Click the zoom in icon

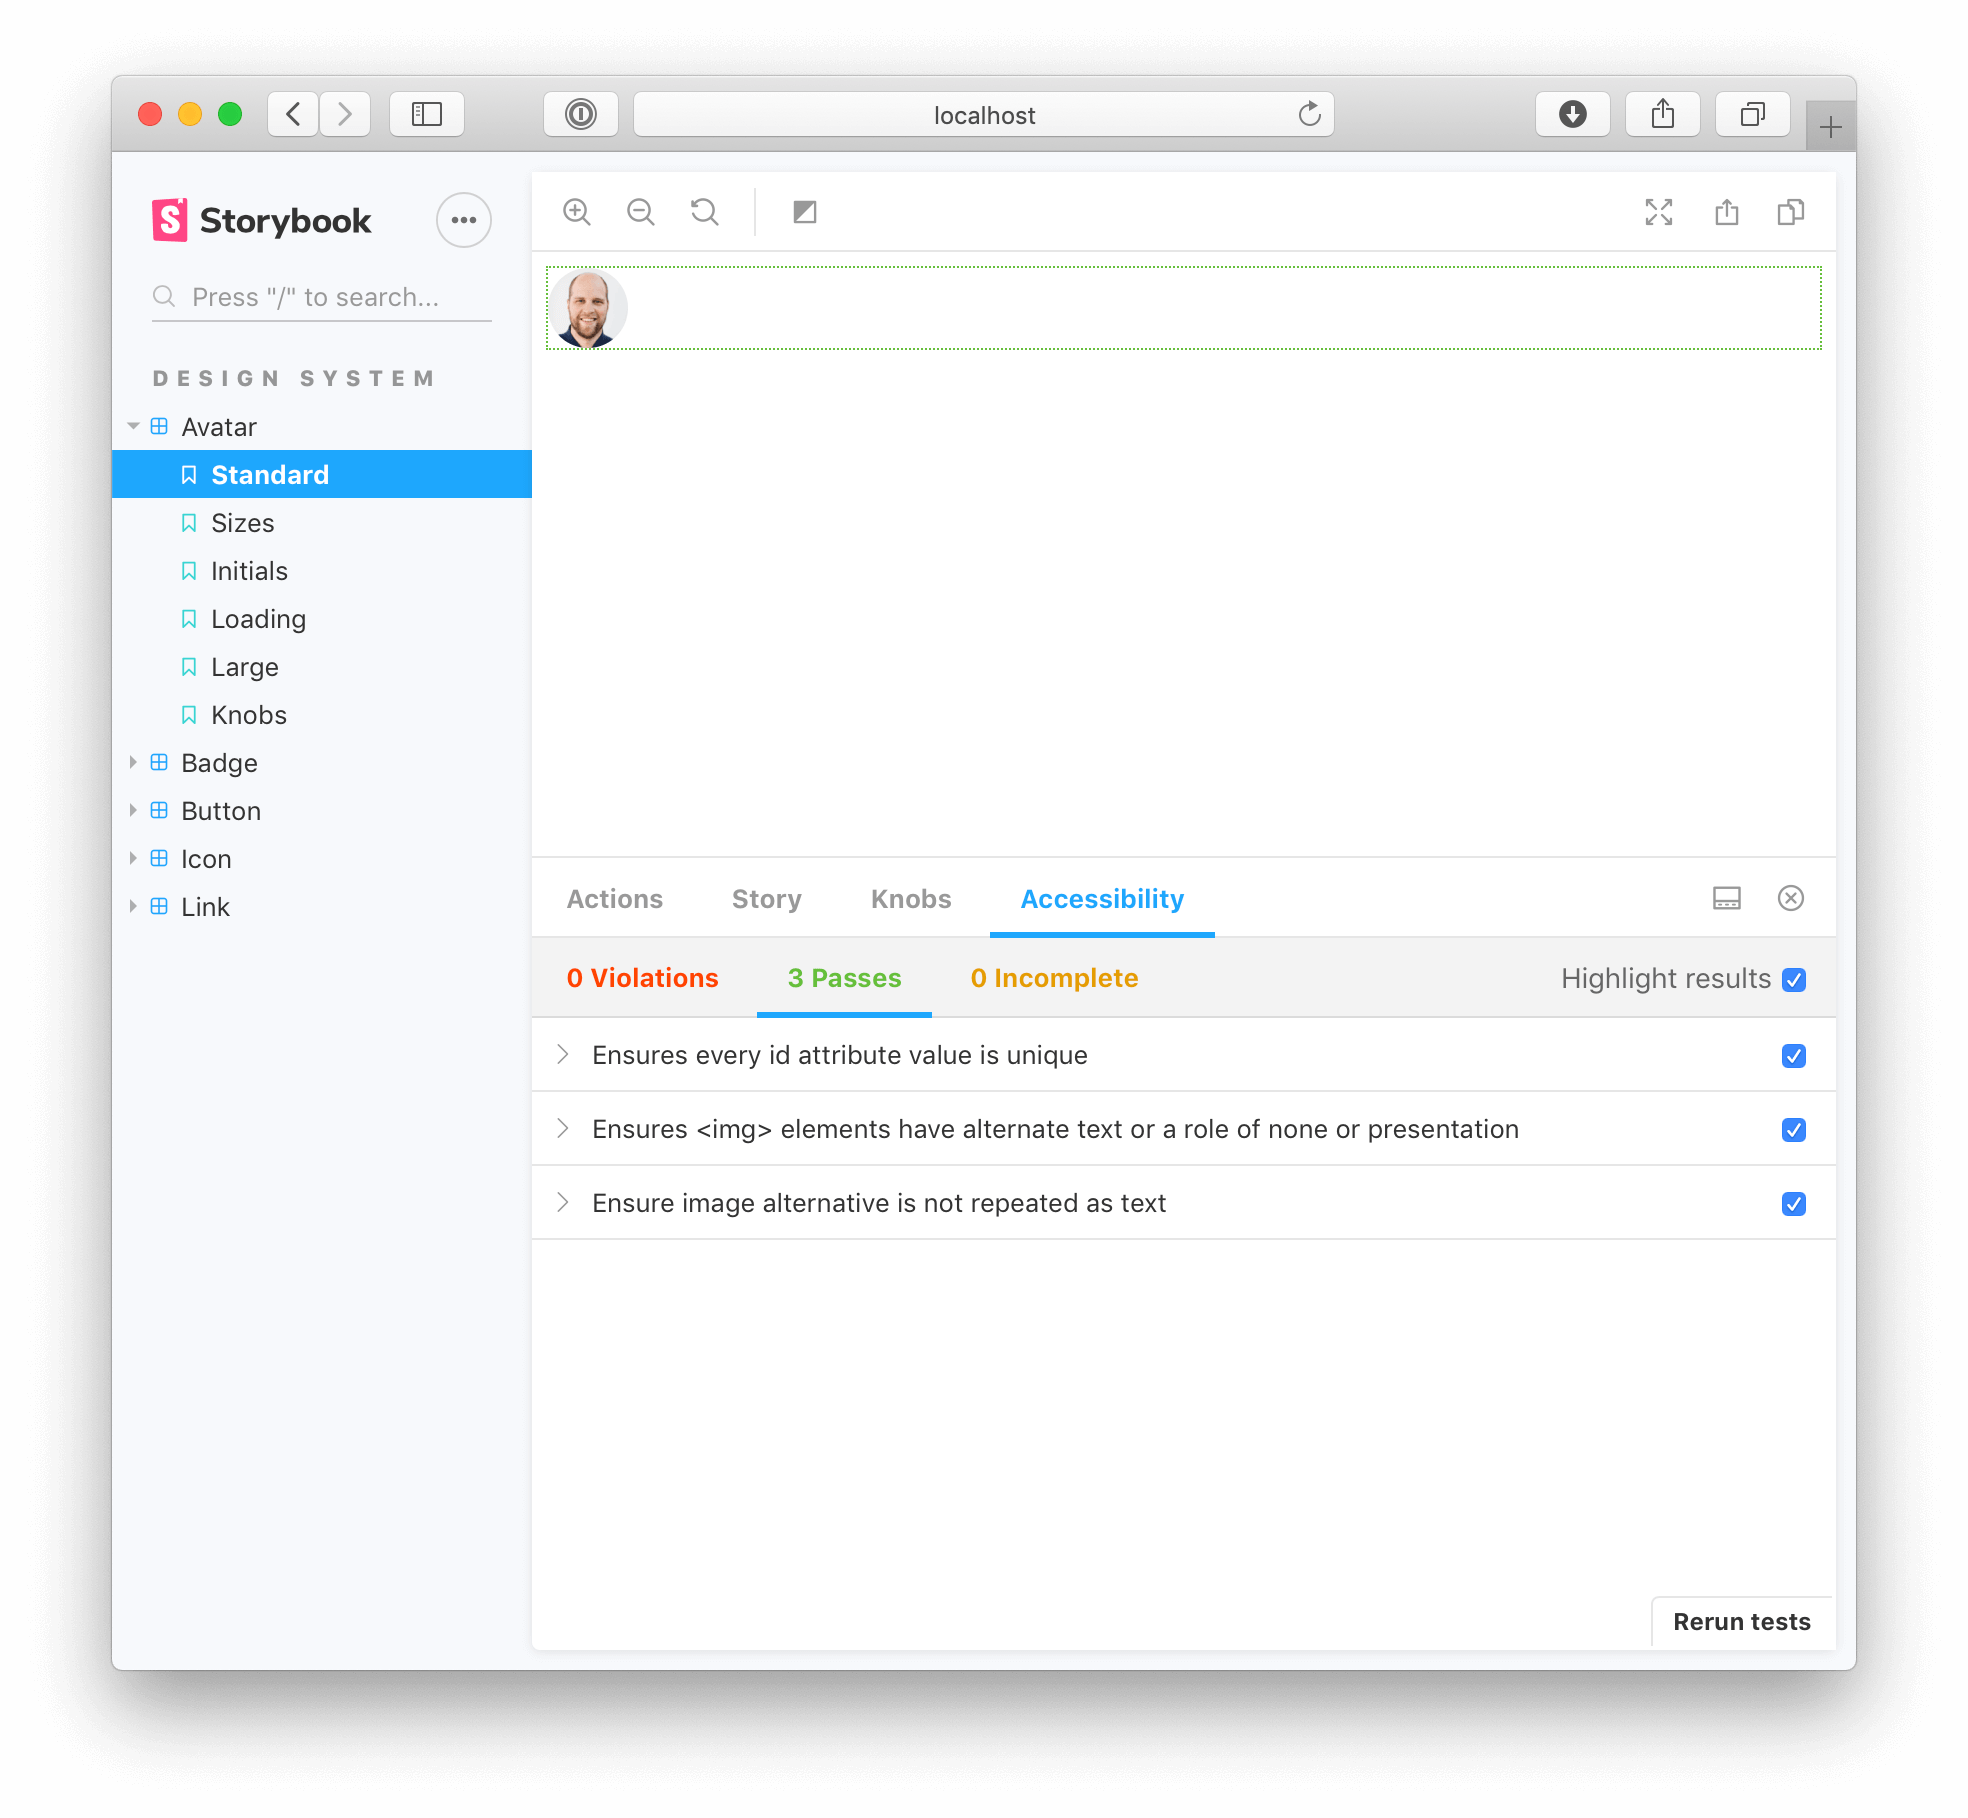[x=578, y=211]
